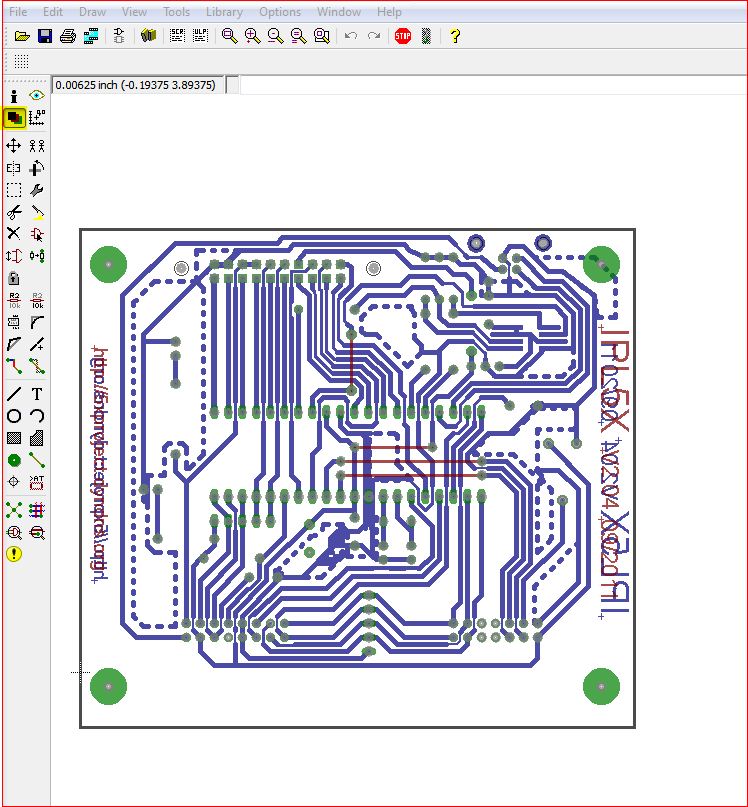Image resolution: width=748 pixels, height=807 pixels.
Task: Choose the Delete X tool
Action: pos(13,234)
